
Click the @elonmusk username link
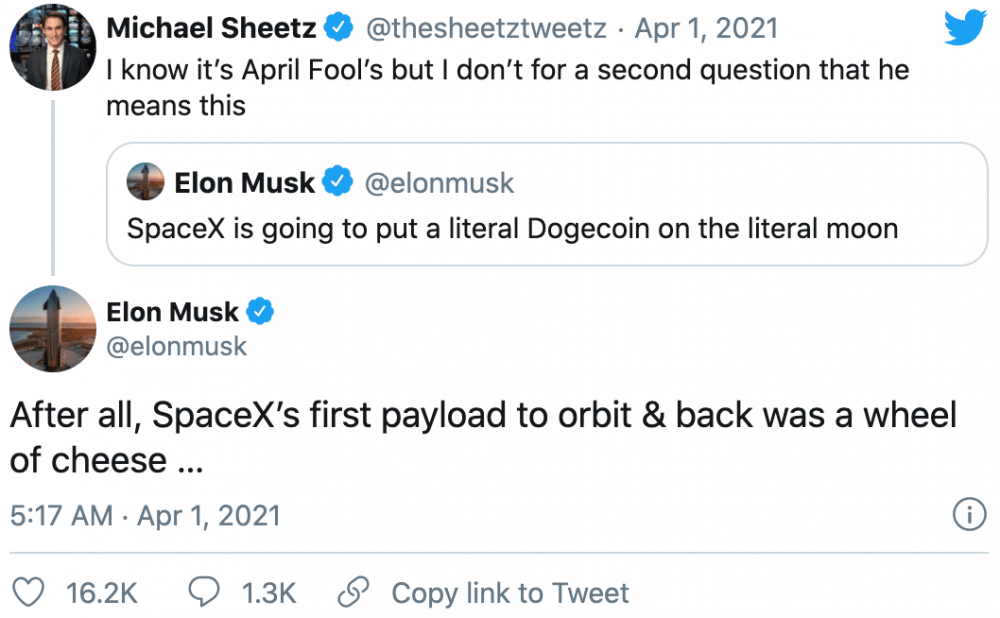177,346
